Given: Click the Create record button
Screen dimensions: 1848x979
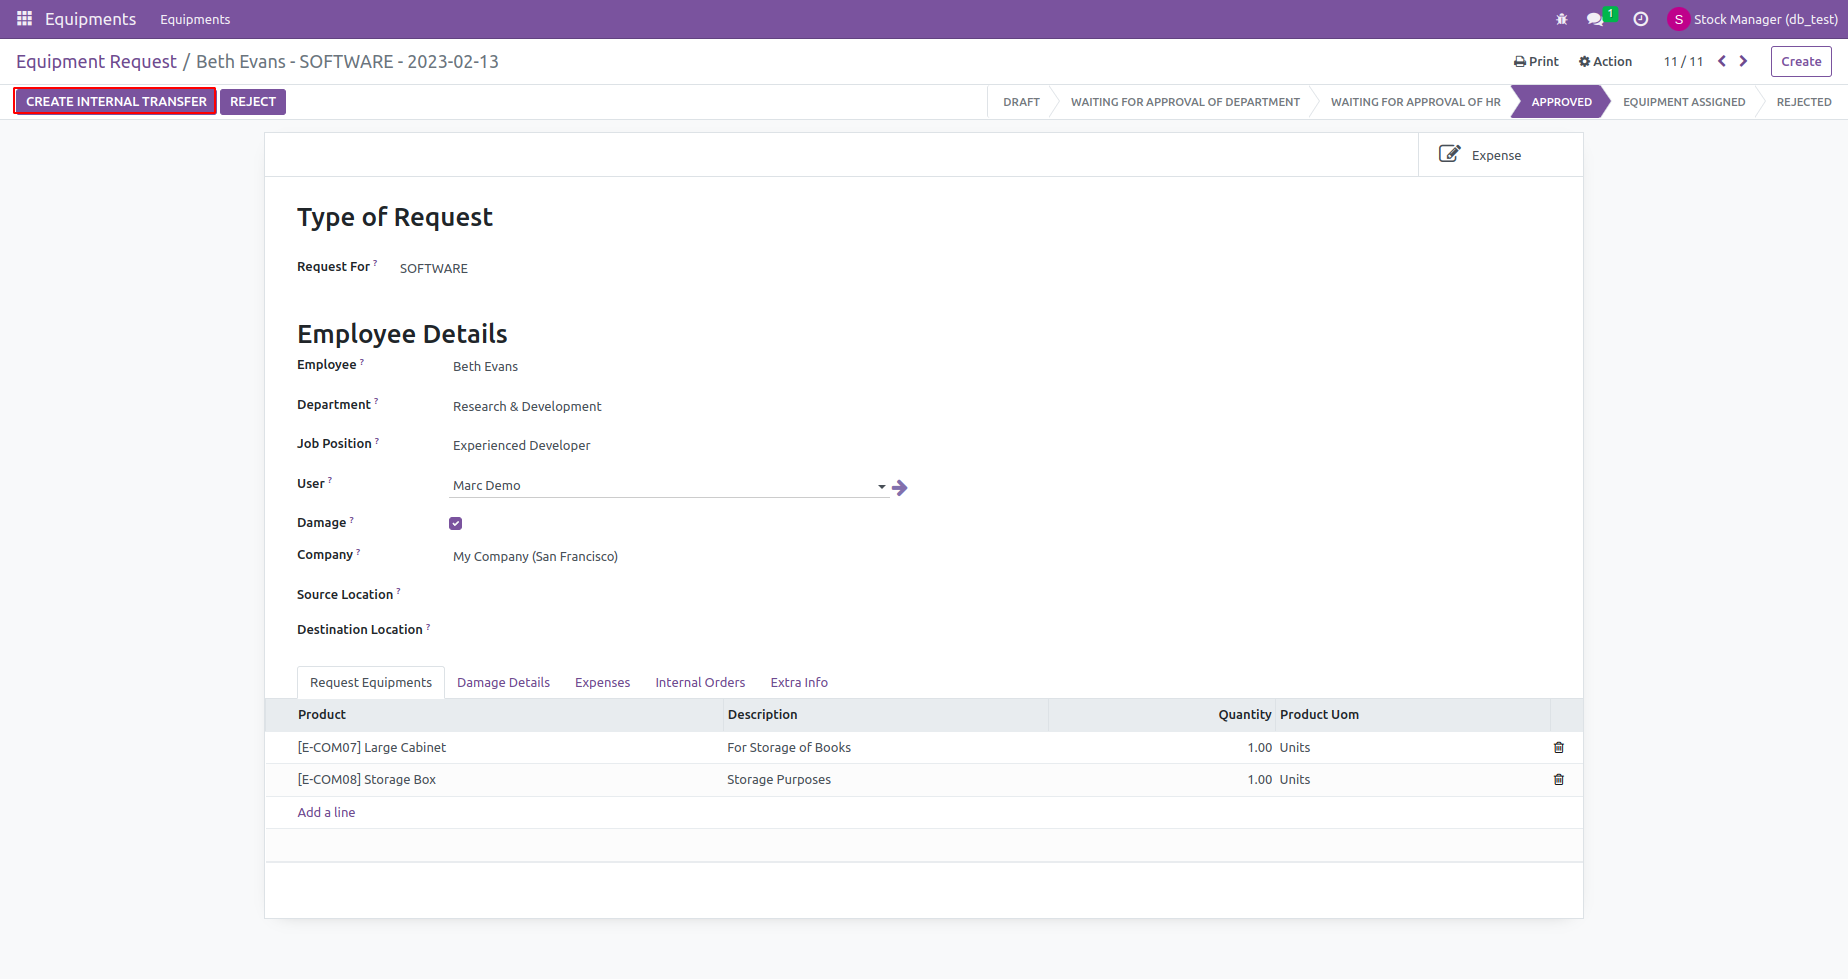Looking at the screenshot, I should pyautogui.click(x=1801, y=61).
